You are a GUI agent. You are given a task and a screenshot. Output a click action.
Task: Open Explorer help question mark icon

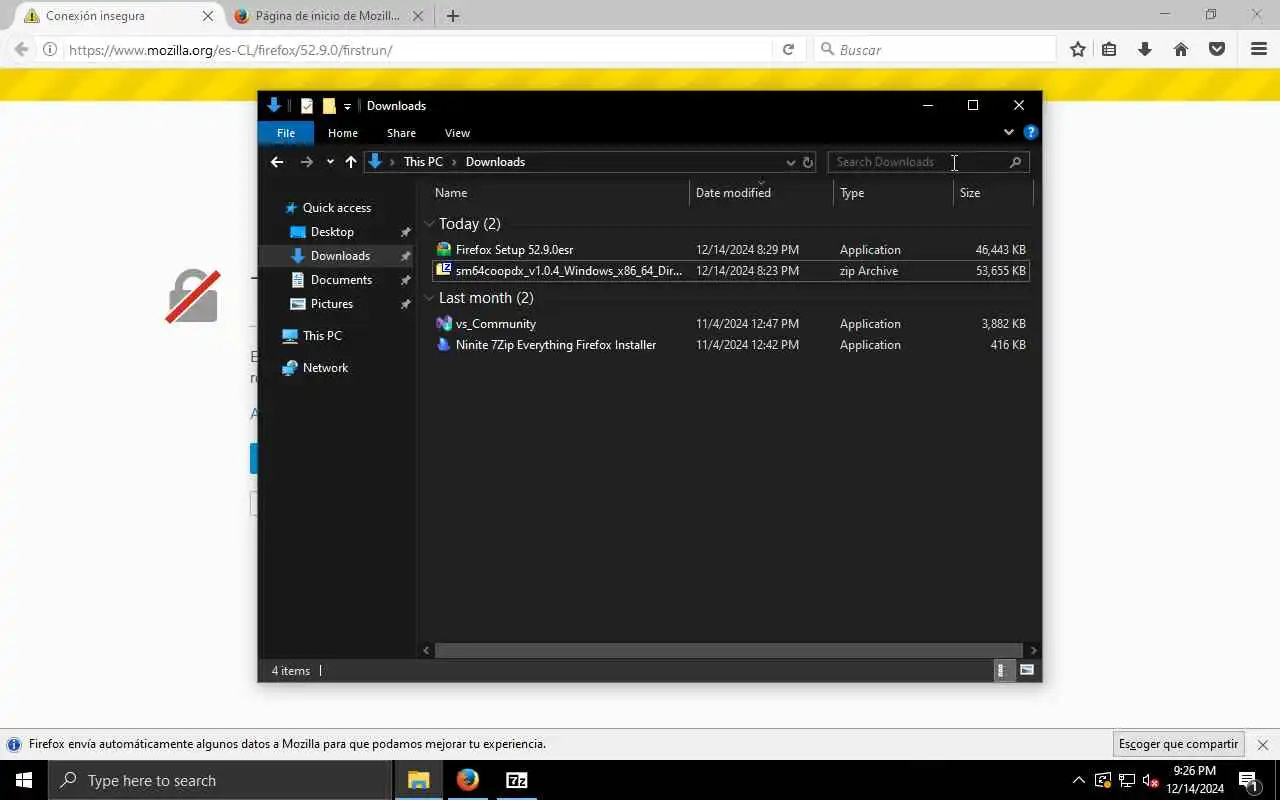click(x=1031, y=132)
